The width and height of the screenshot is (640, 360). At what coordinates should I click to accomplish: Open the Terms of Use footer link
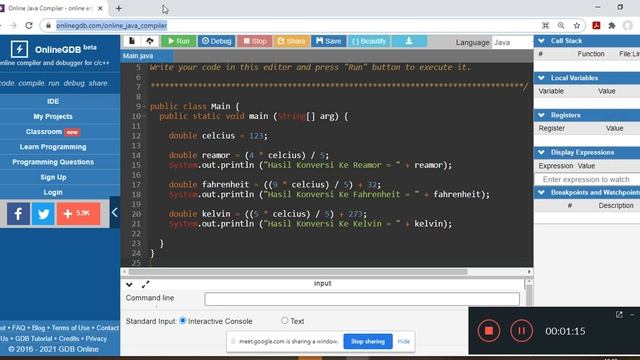71,328
